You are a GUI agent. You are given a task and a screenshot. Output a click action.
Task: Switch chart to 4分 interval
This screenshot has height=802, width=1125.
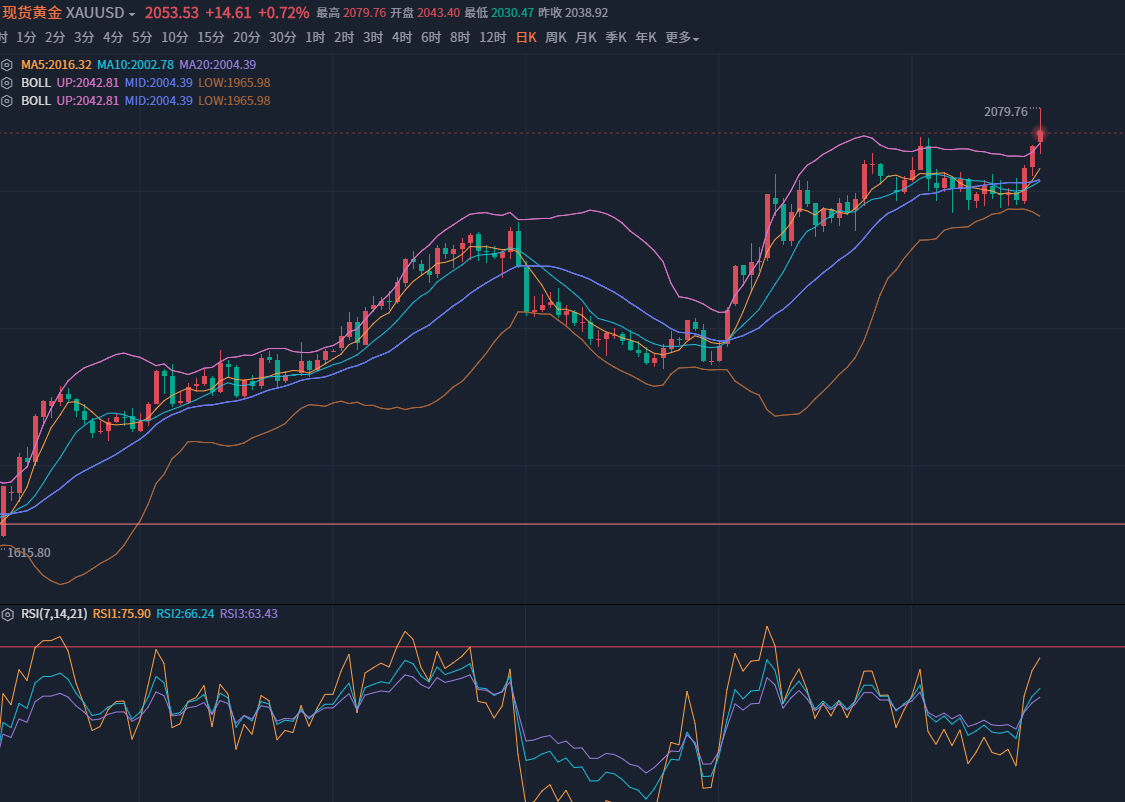point(113,37)
